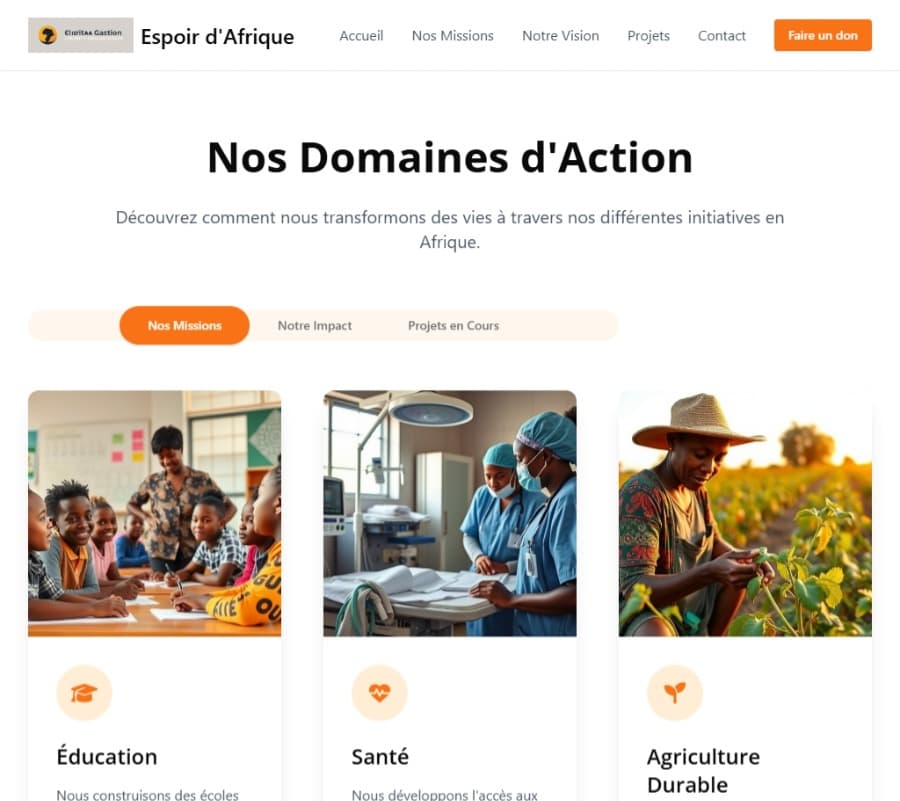This screenshot has height=801, width=900.
Task: Open Notre Vision in the navbar
Action: (560, 36)
